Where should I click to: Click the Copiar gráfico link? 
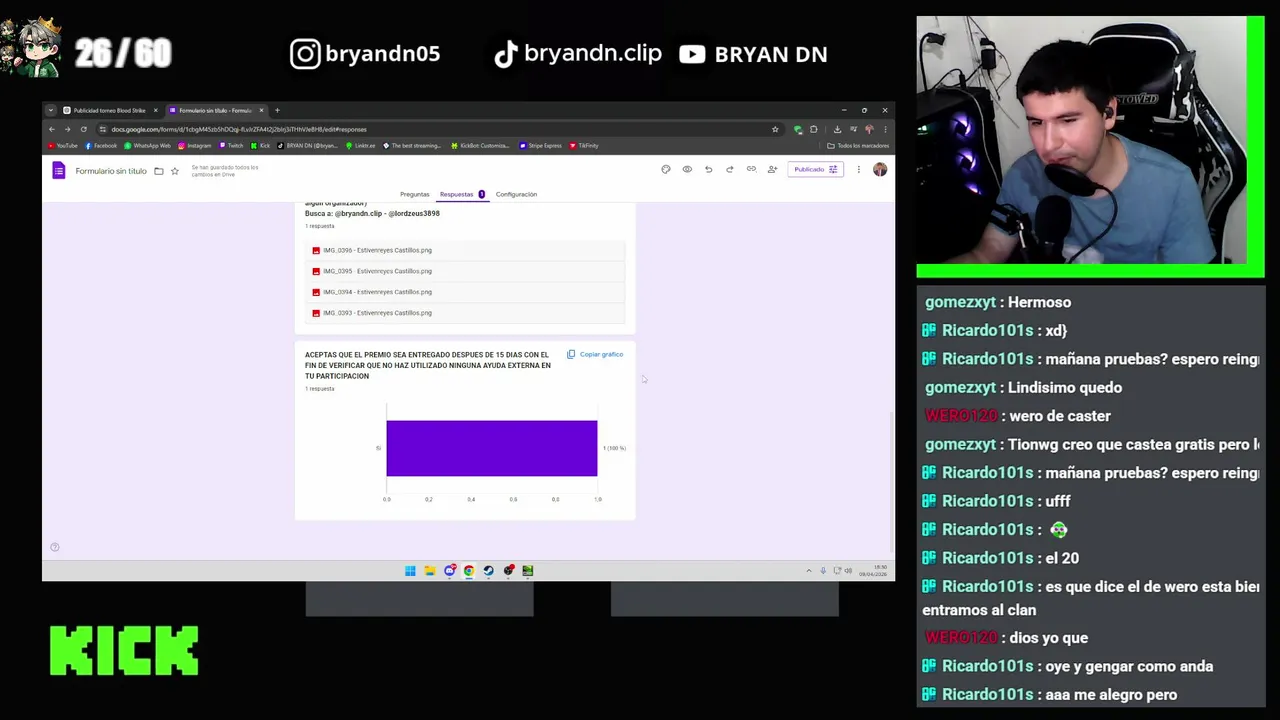[601, 354]
